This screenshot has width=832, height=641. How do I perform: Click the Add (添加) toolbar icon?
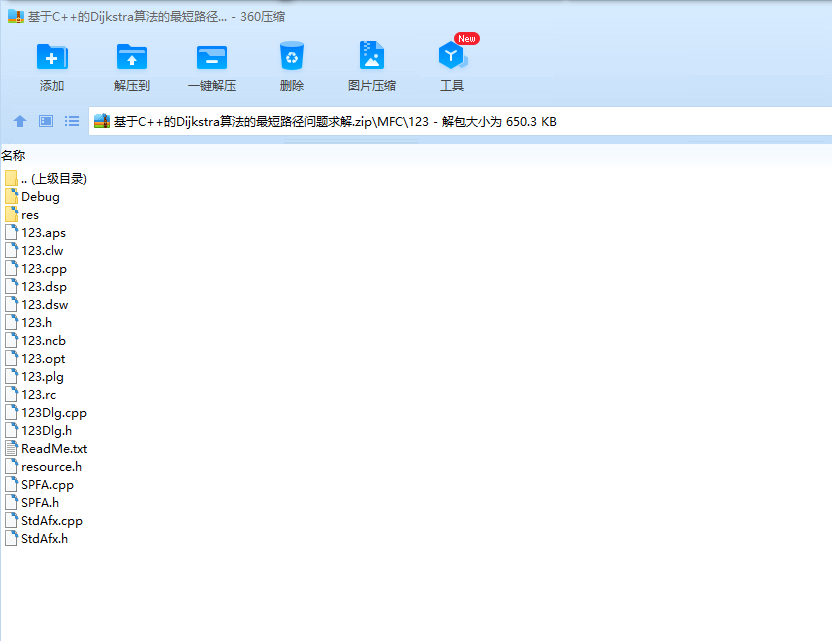(x=52, y=57)
